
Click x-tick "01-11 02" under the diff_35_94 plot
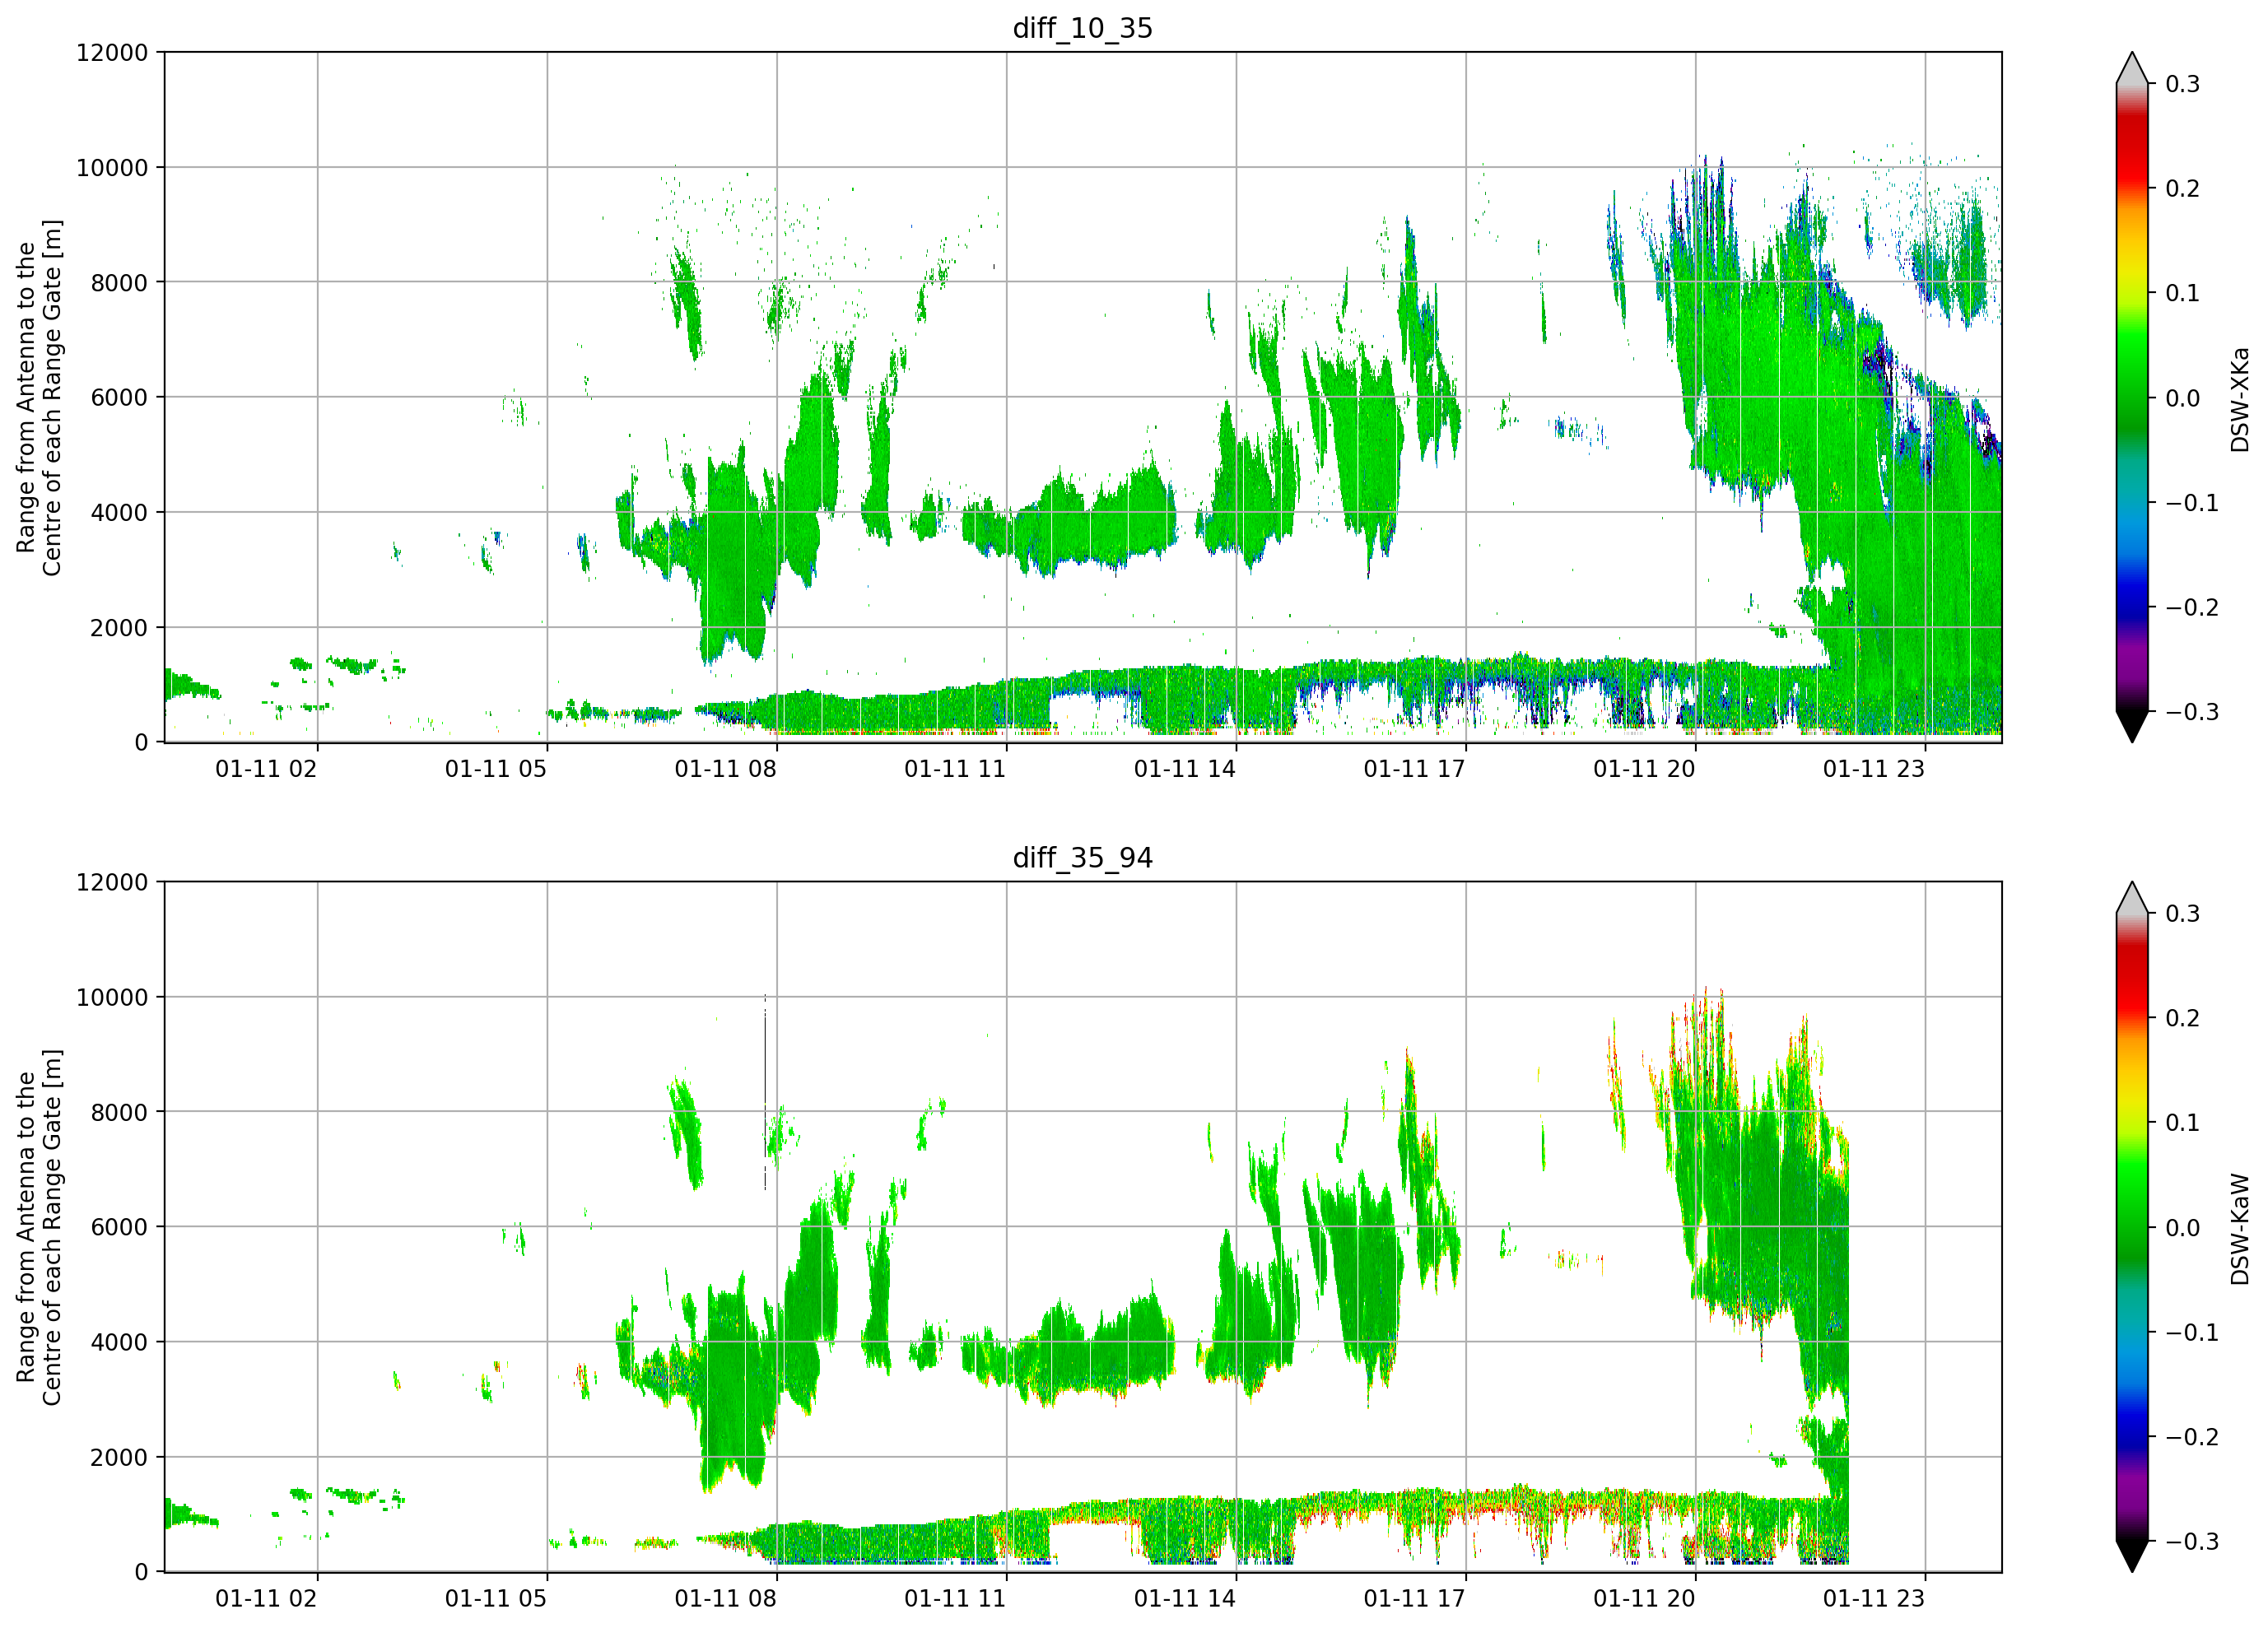click(x=266, y=1599)
